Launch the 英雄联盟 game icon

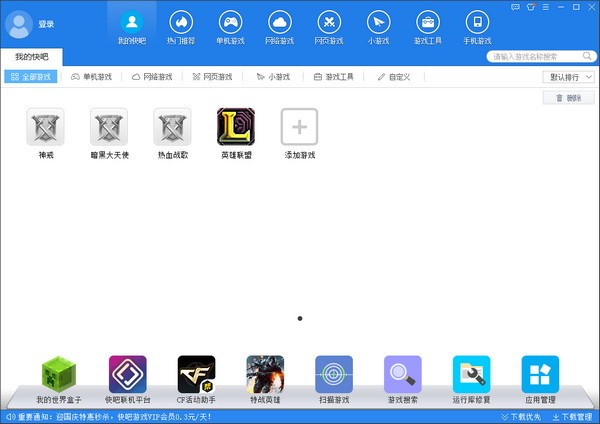(x=236, y=127)
